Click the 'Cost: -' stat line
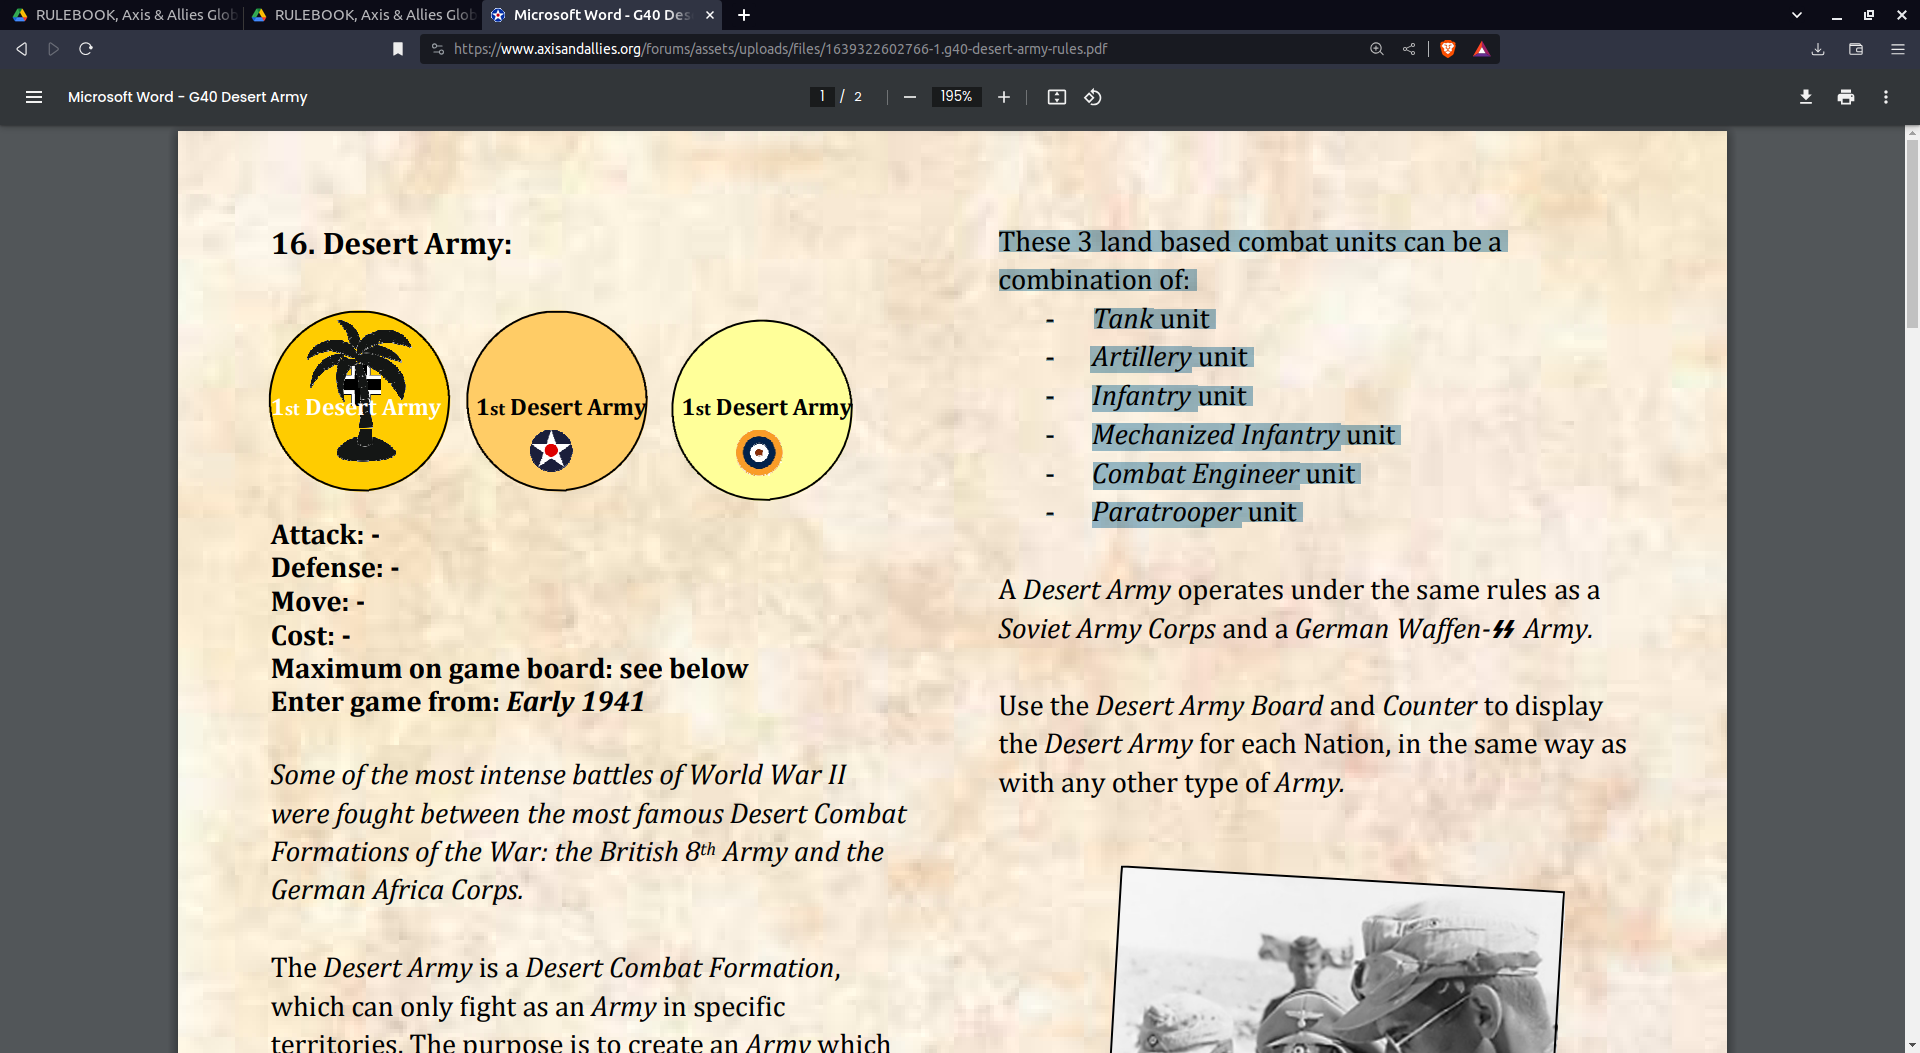Screen dimensions: 1920x1053 click(311, 636)
